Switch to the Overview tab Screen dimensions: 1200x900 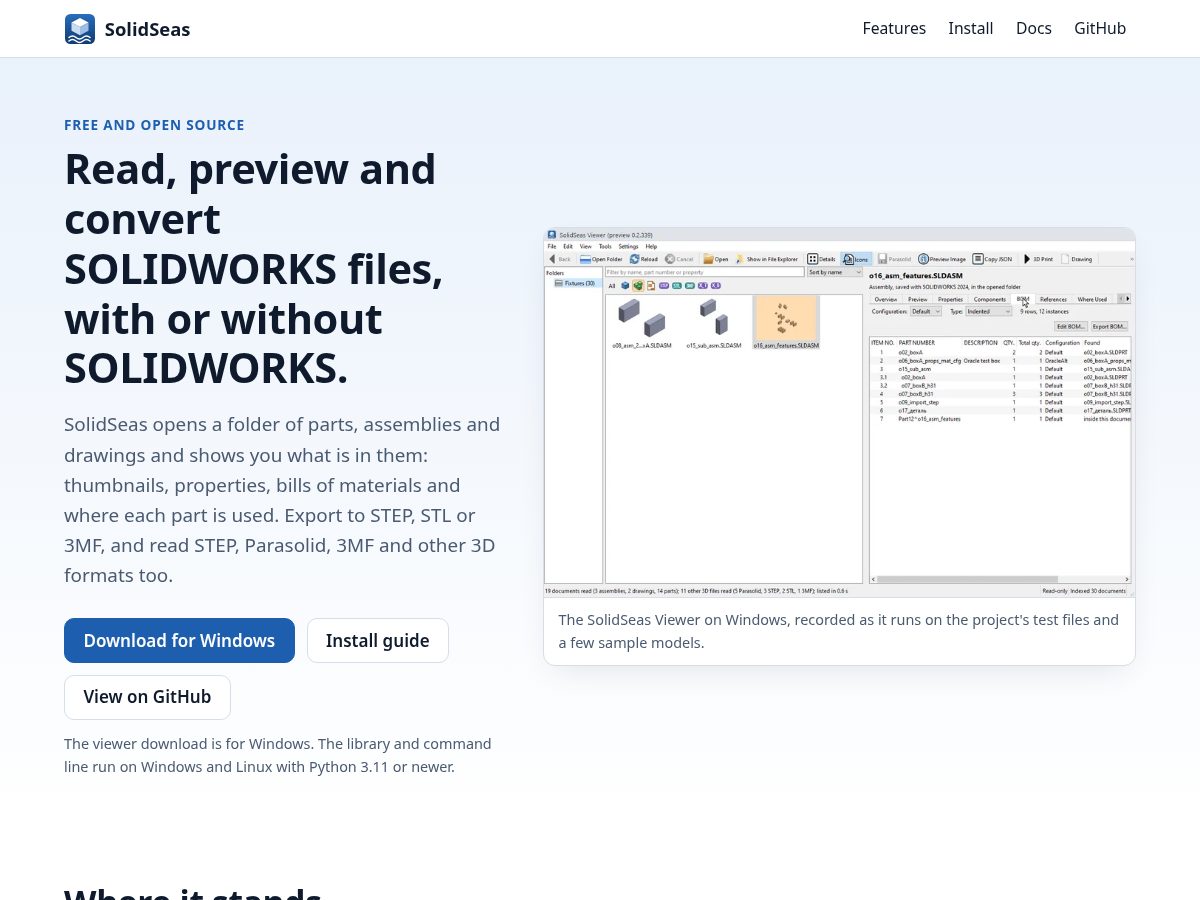pos(886,299)
